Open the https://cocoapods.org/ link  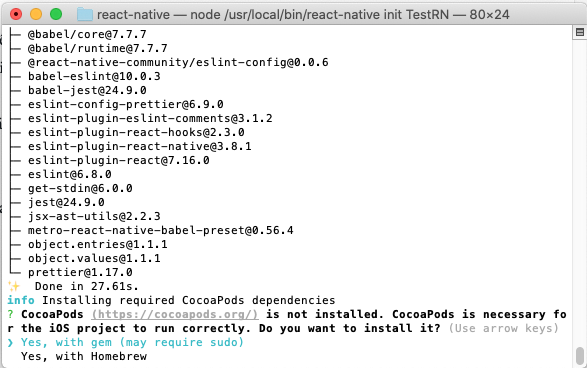coord(175,314)
